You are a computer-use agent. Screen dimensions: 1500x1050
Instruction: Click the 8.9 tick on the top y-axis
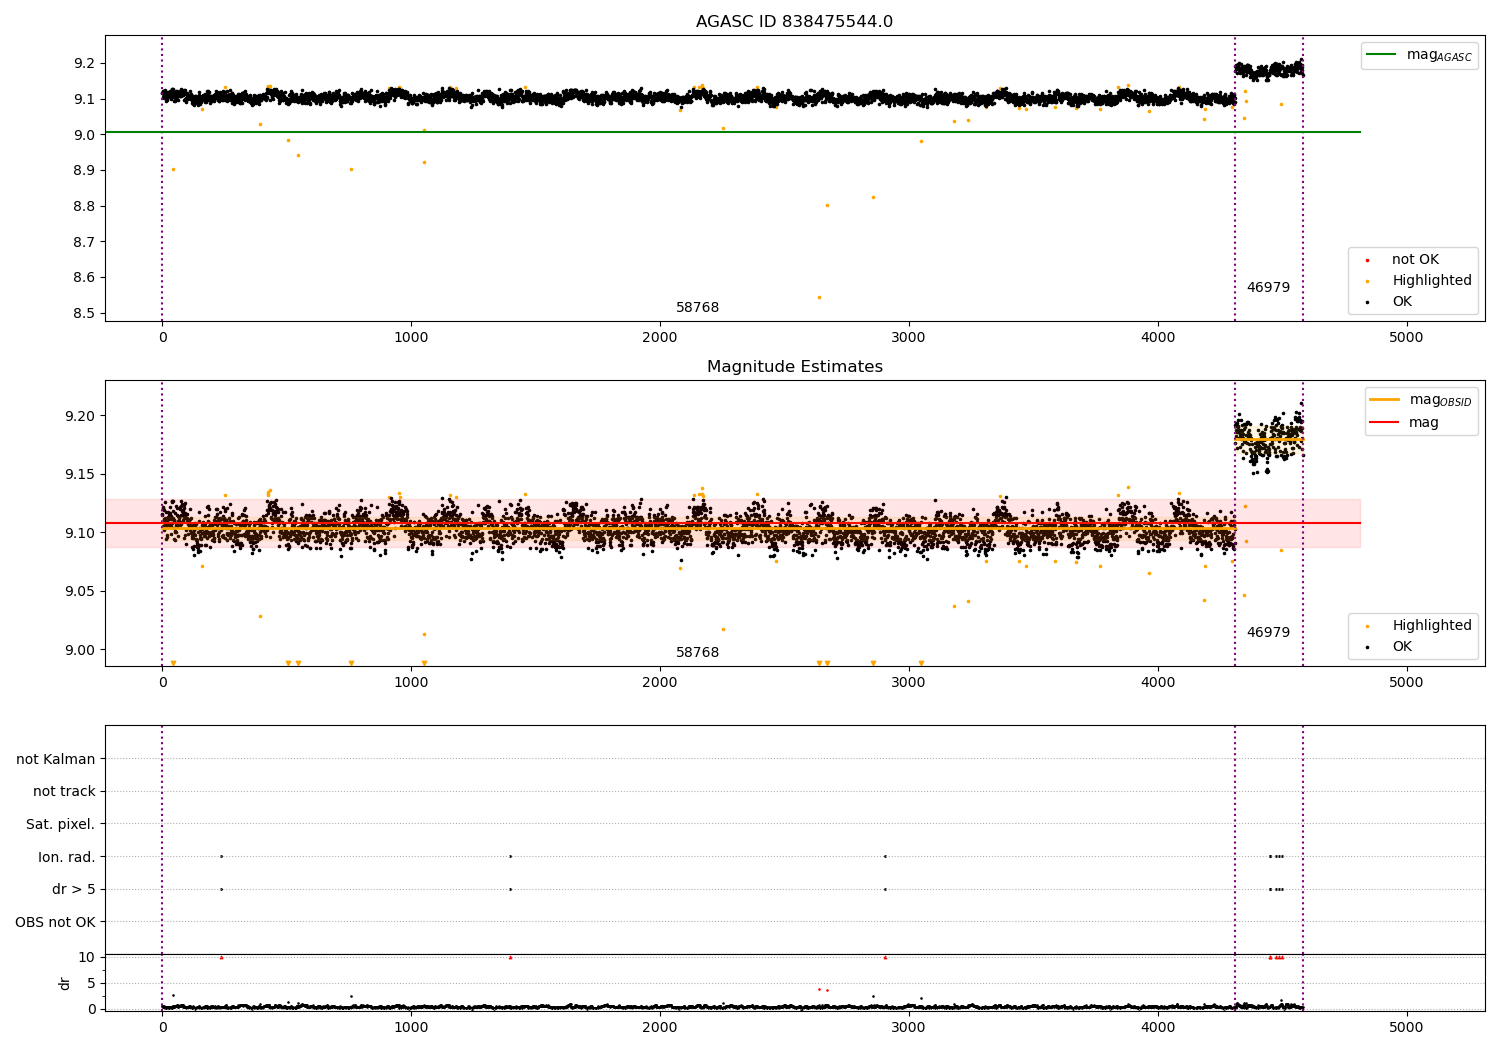pos(85,171)
